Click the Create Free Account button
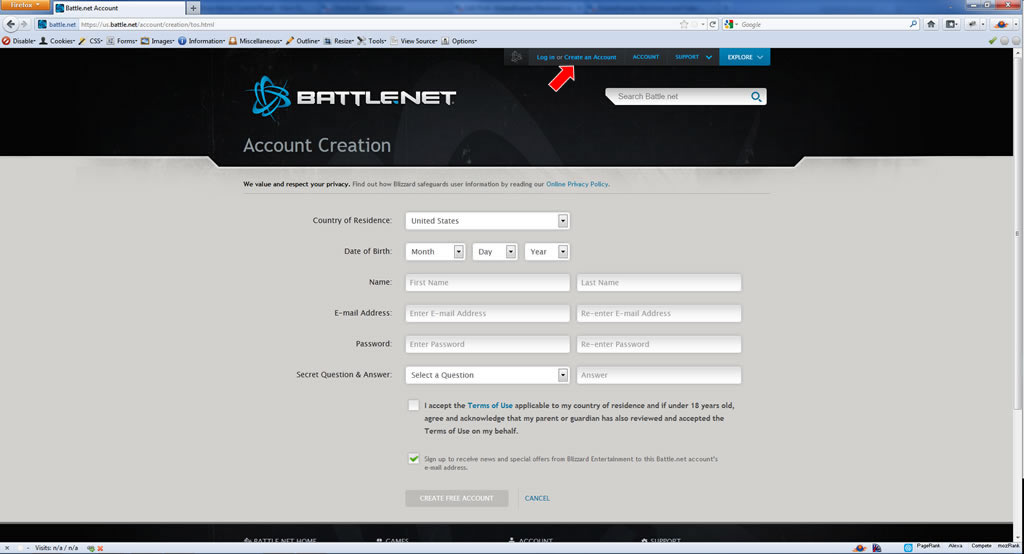 point(456,498)
